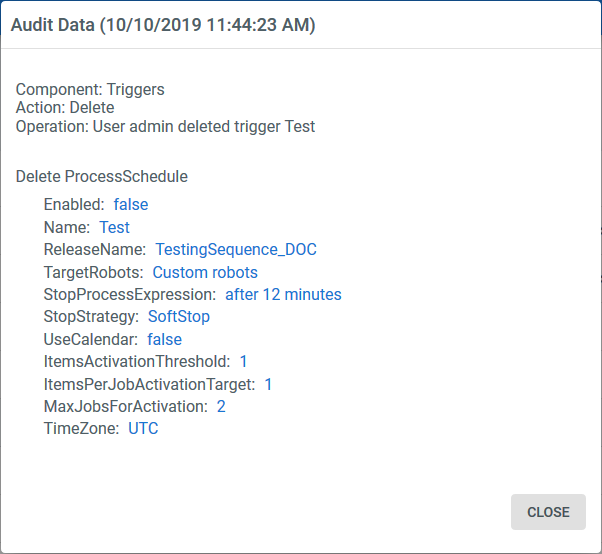The height and width of the screenshot is (554, 602).
Task: Click the 'UTC' time zone value
Action: coord(143,428)
